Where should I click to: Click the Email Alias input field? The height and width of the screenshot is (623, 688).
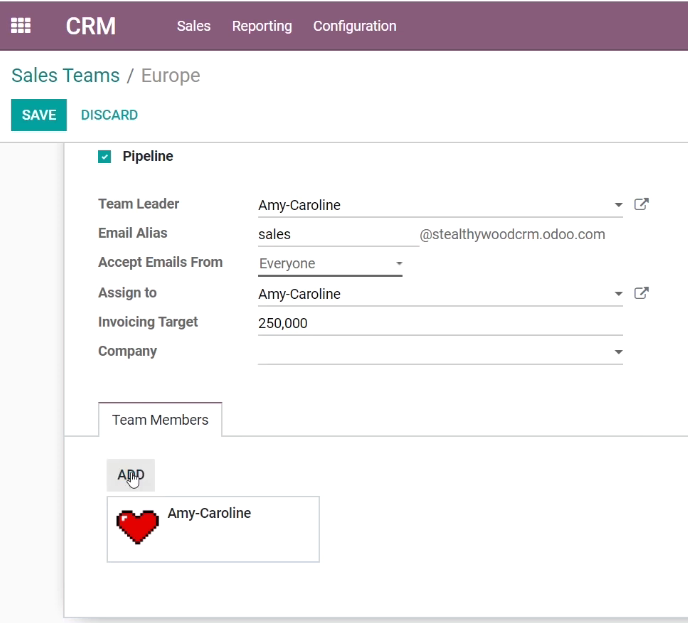pyautogui.click(x=338, y=234)
